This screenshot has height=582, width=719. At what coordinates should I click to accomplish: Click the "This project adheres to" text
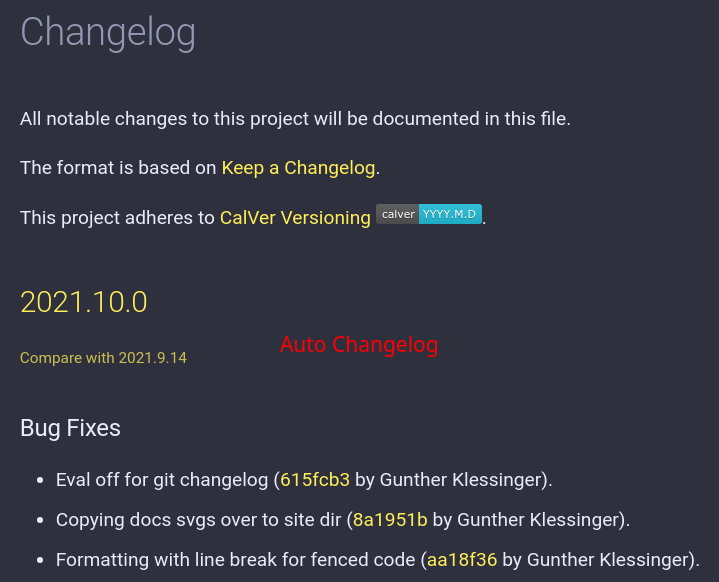click(117, 217)
